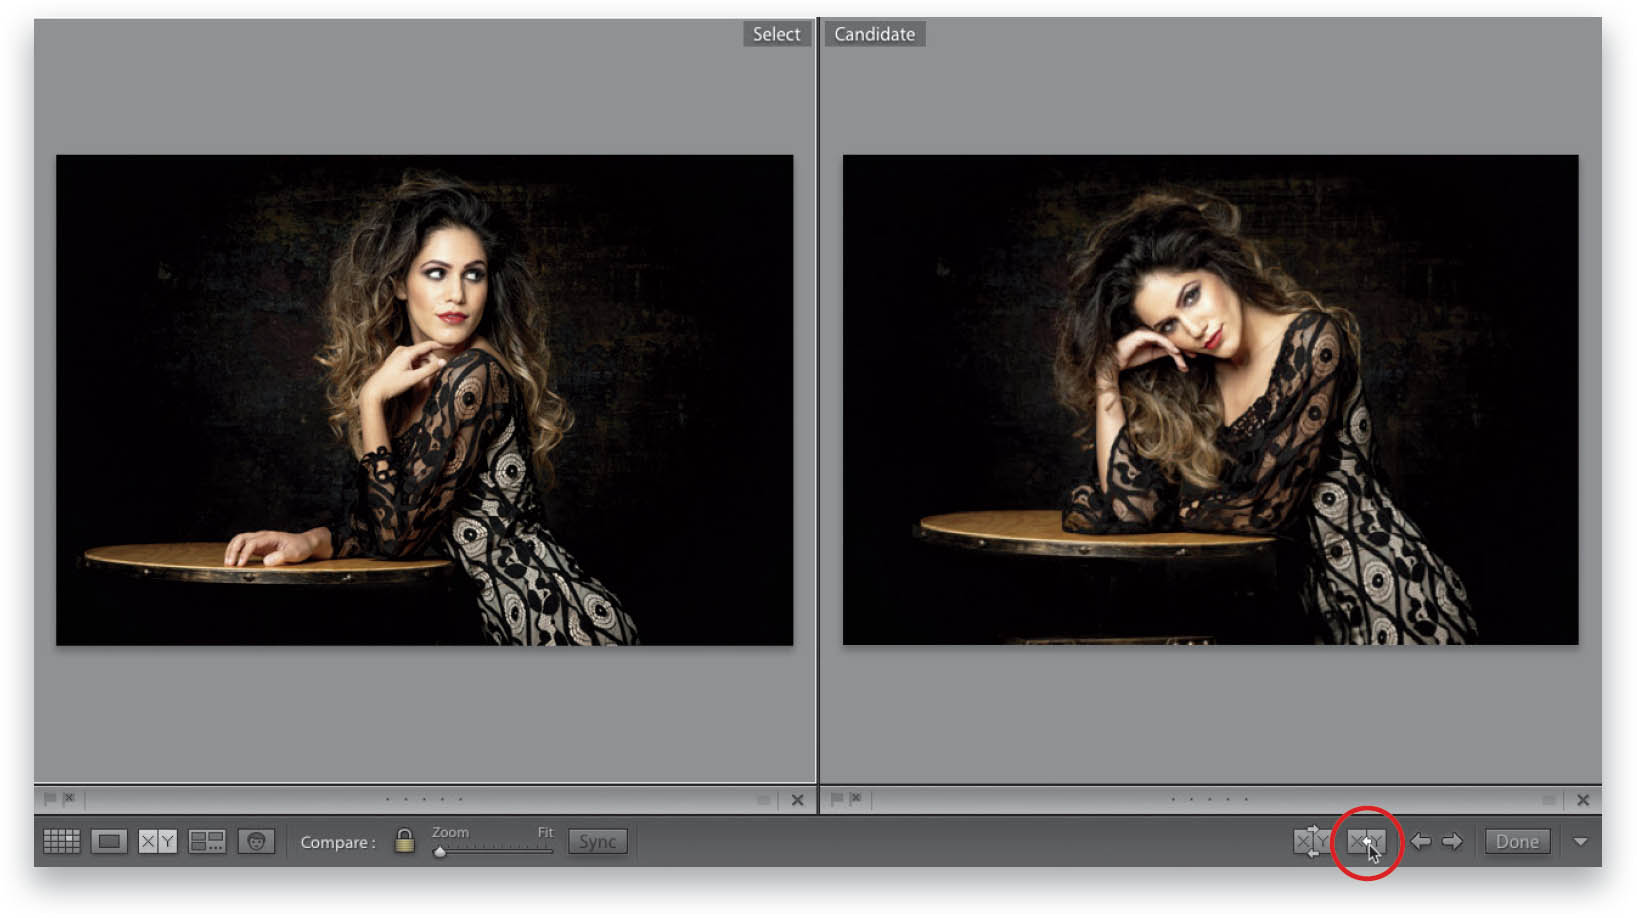The height and width of the screenshot is (918, 1637).
Task: Click Done to exit Compare view
Action: (x=1516, y=841)
